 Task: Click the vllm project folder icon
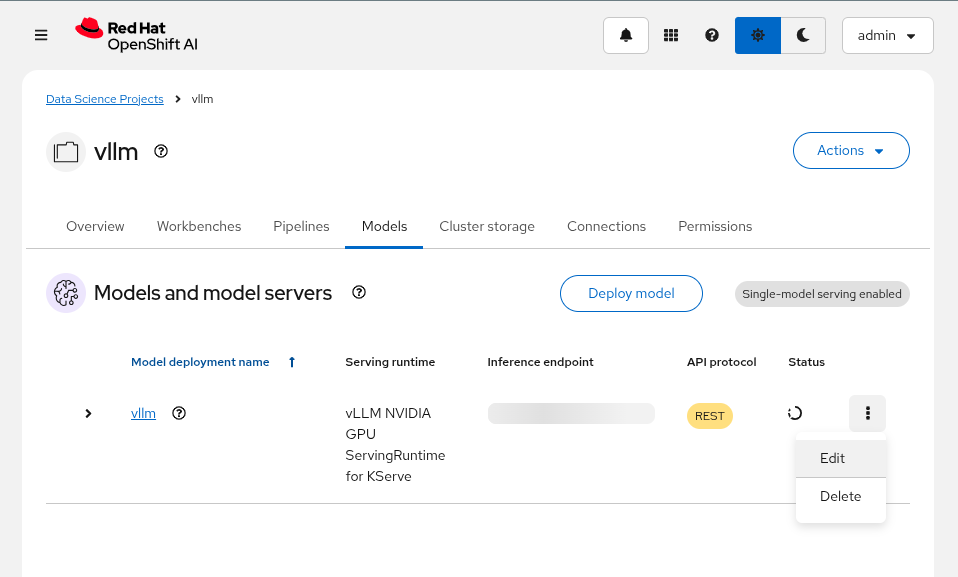tap(66, 152)
